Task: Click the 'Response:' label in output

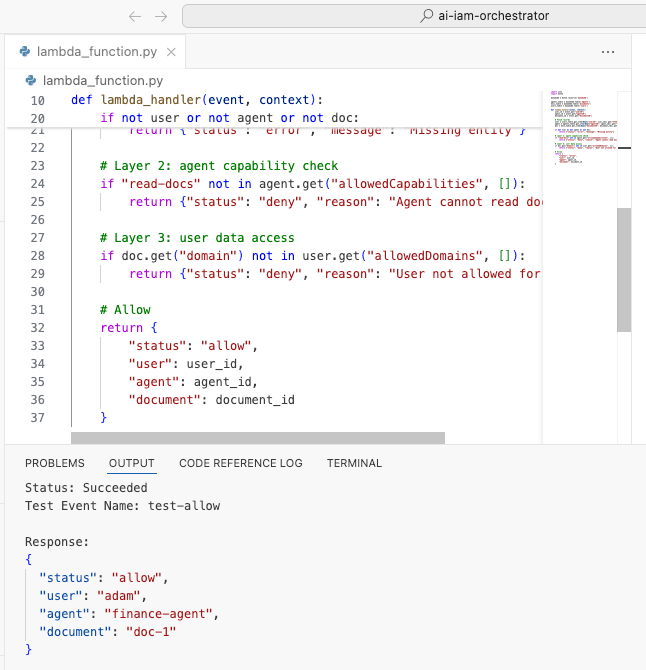Action: pos(57,542)
